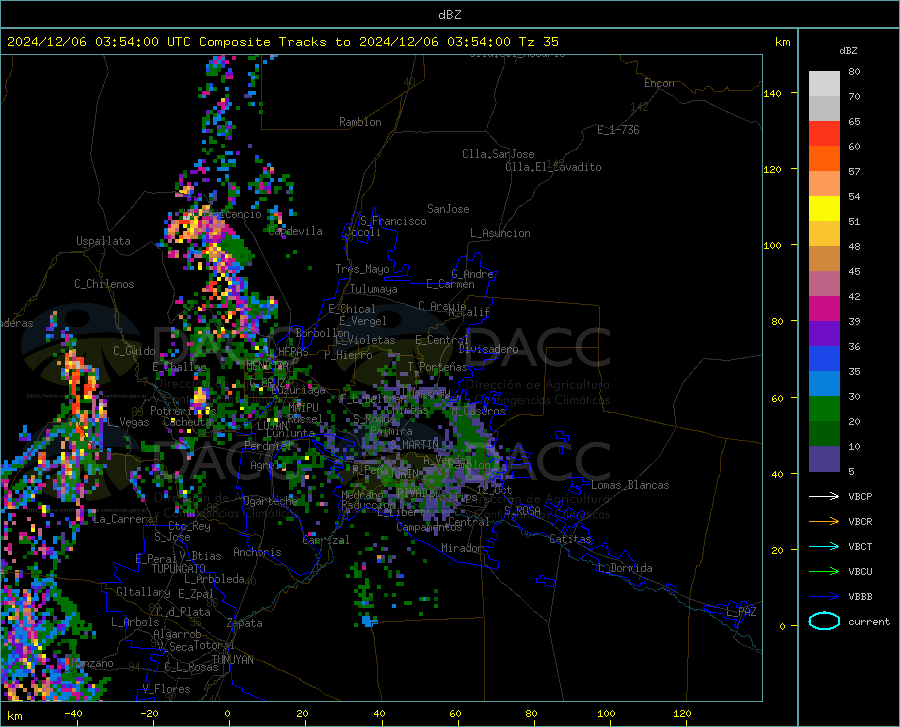
Task: Click the 'Manzano' map label
Action: point(94,663)
